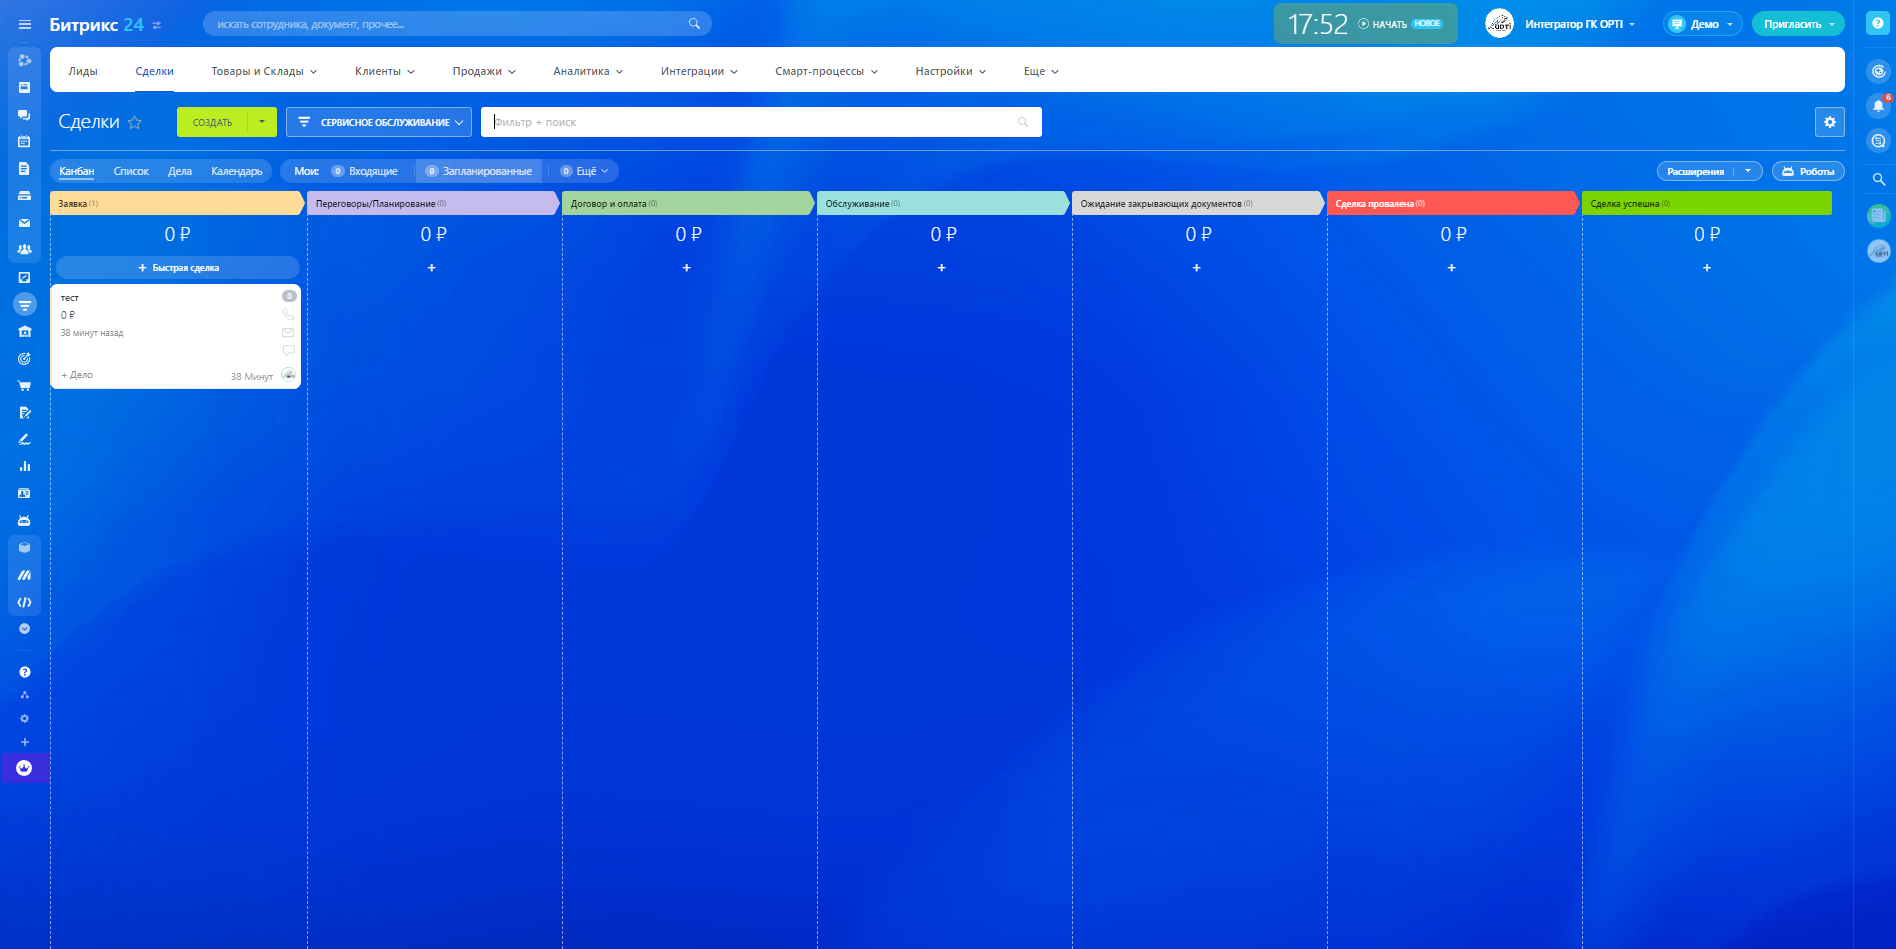The height and width of the screenshot is (949, 1896).
Task: Click the Сделка успешна stage header
Action: 1706,203
